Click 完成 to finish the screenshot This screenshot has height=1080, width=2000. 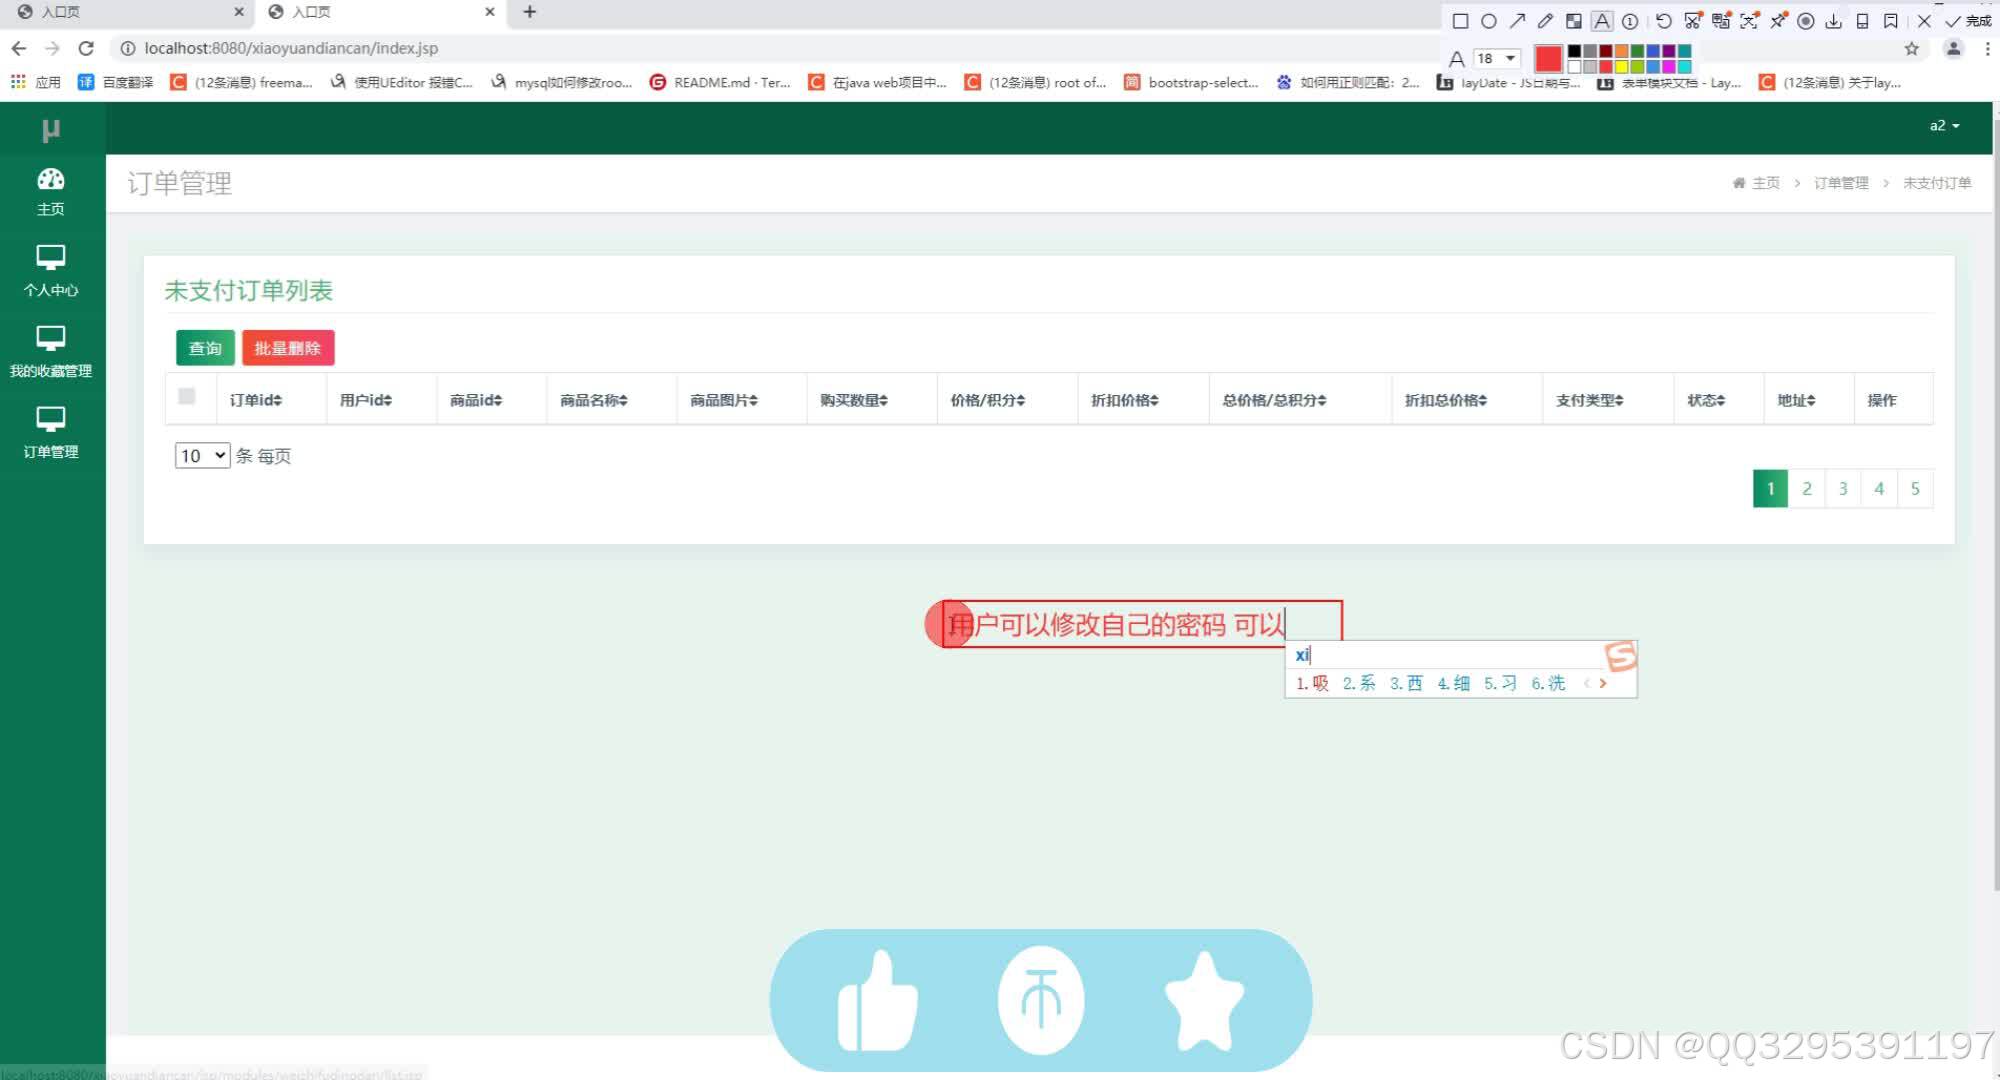tap(1968, 21)
